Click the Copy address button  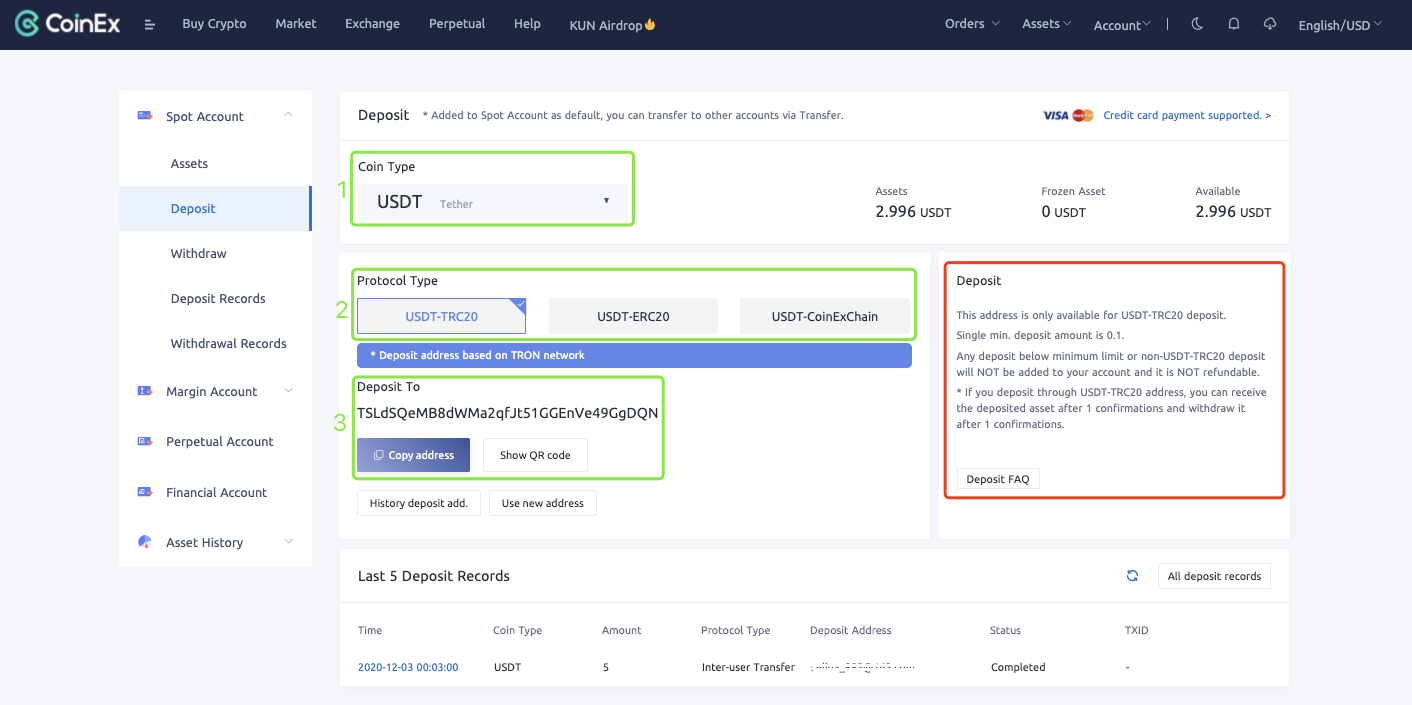pos(413,455)
